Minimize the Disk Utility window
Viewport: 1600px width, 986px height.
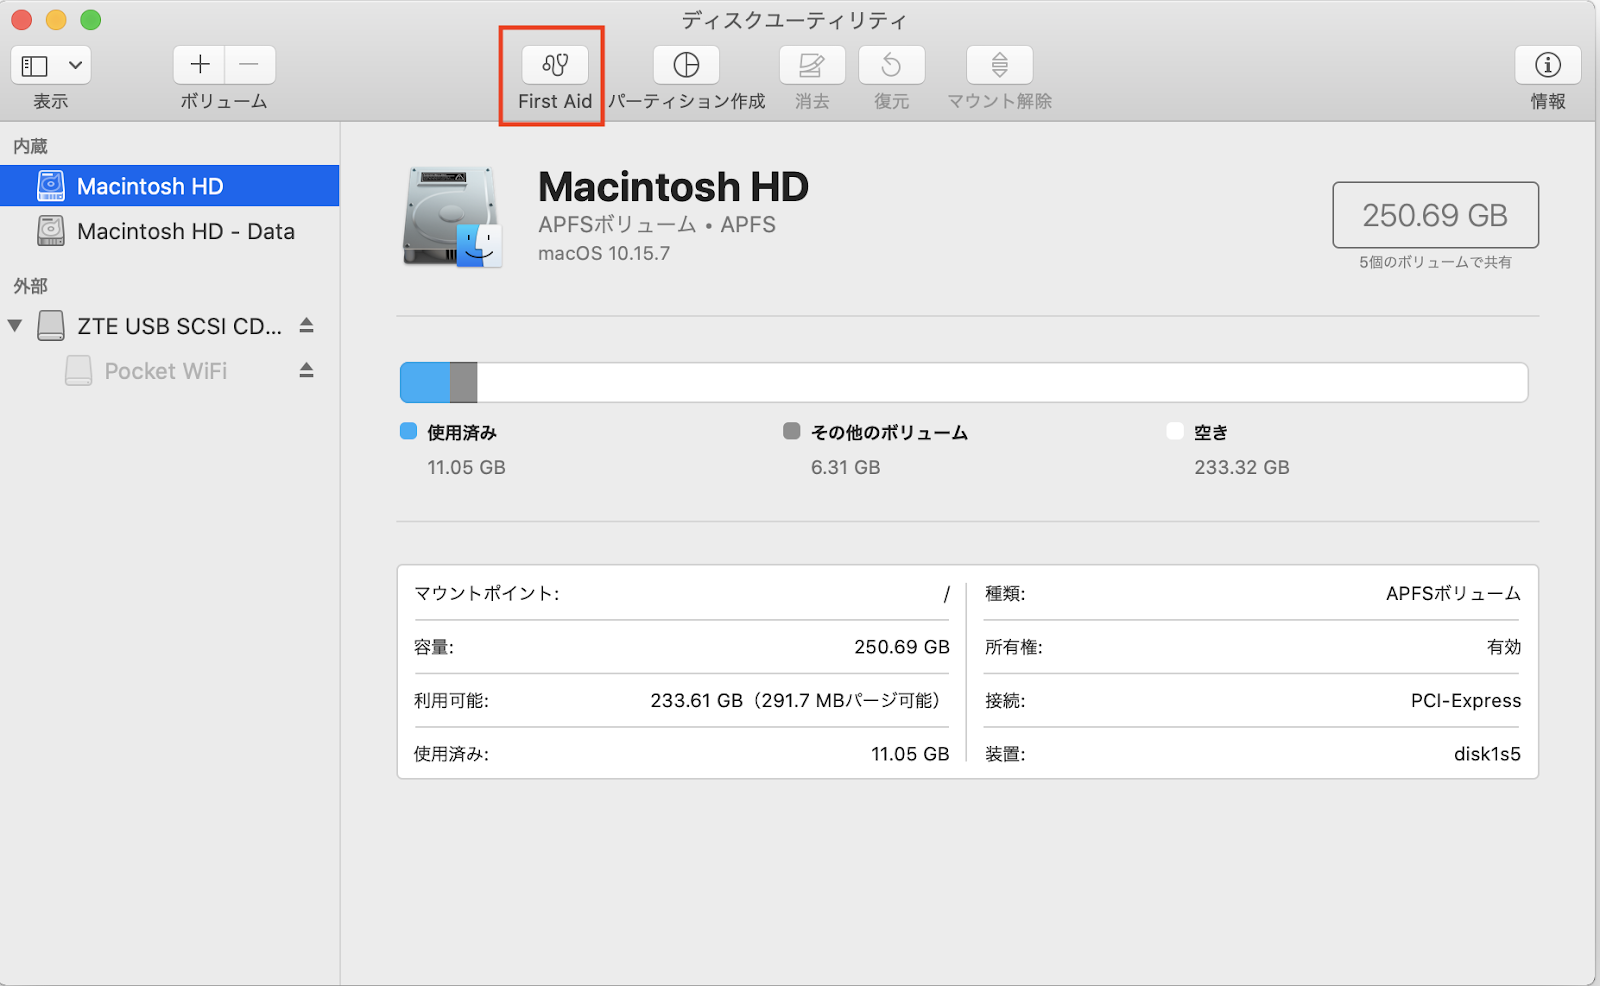tap(56, 19)
